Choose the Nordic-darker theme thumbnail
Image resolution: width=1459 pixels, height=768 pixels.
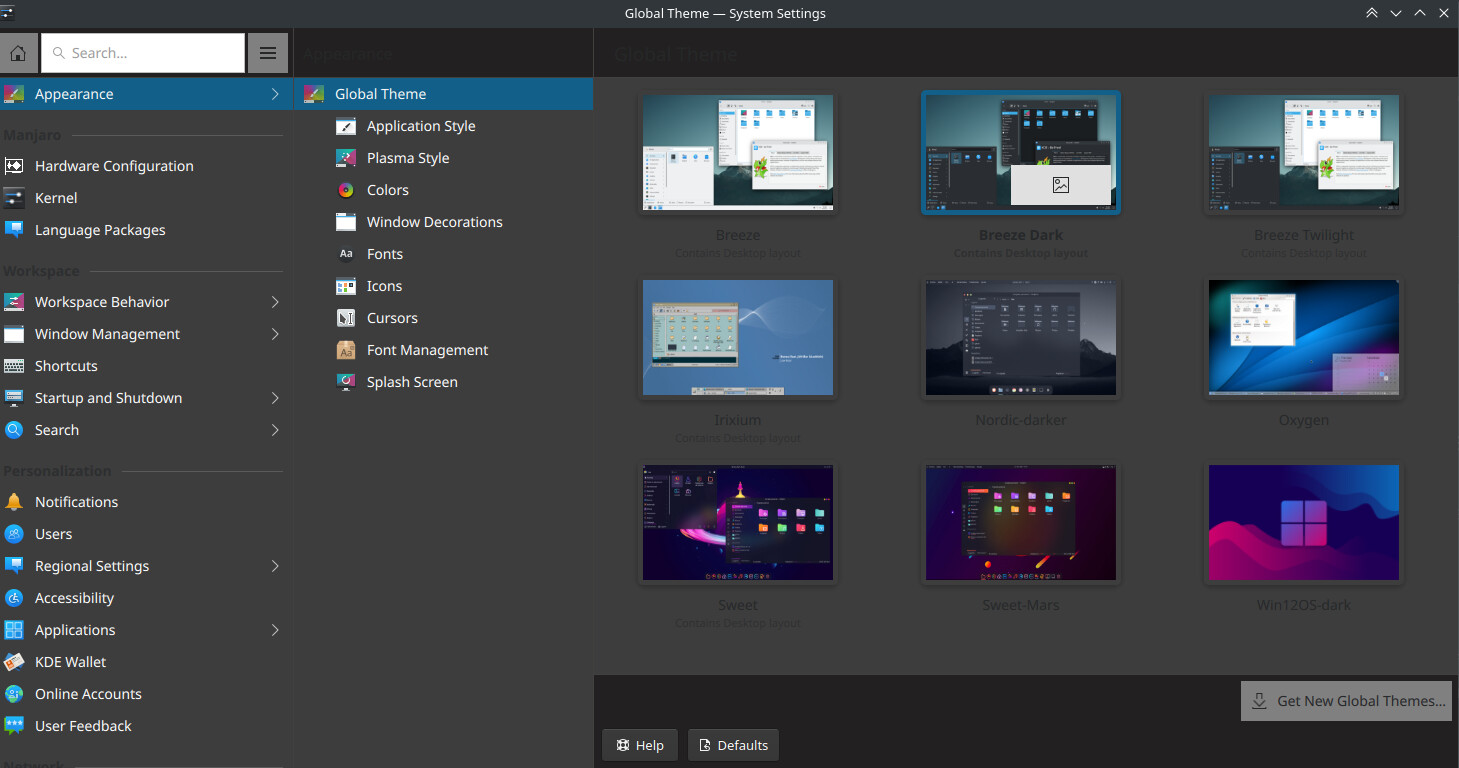click(1021, 338)
